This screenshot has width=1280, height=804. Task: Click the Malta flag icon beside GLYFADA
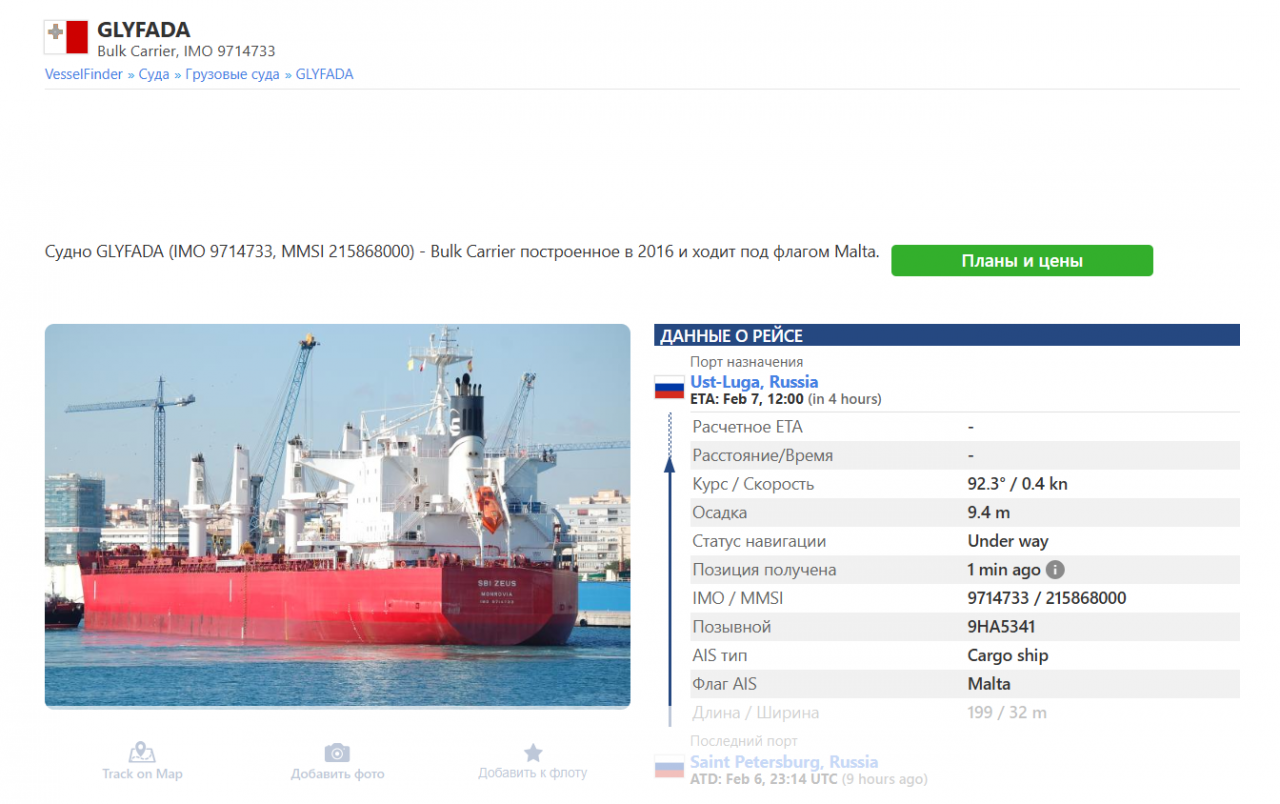66,37
